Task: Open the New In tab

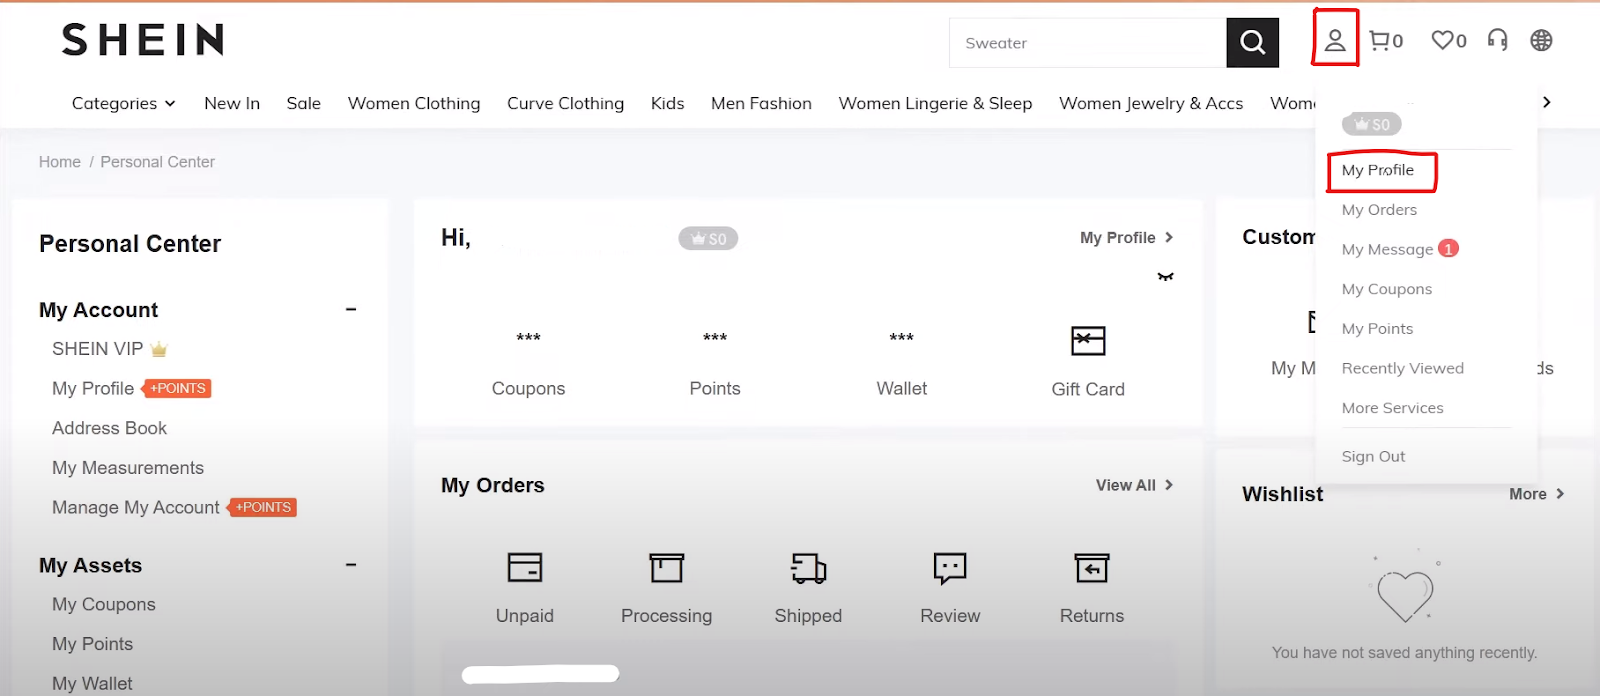Action: click(x=232, y=103)
